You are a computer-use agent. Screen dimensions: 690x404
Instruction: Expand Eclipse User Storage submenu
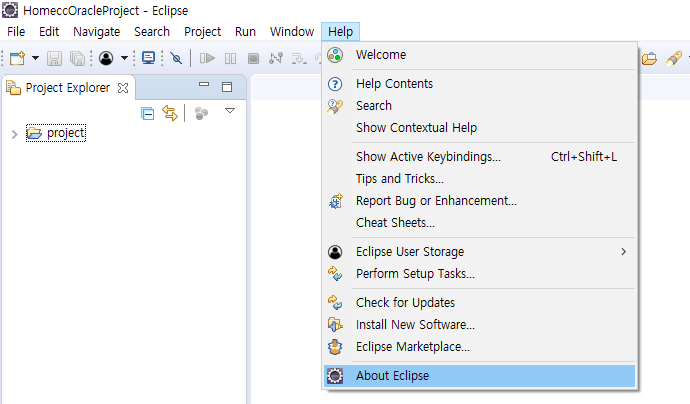pos(479,252)
